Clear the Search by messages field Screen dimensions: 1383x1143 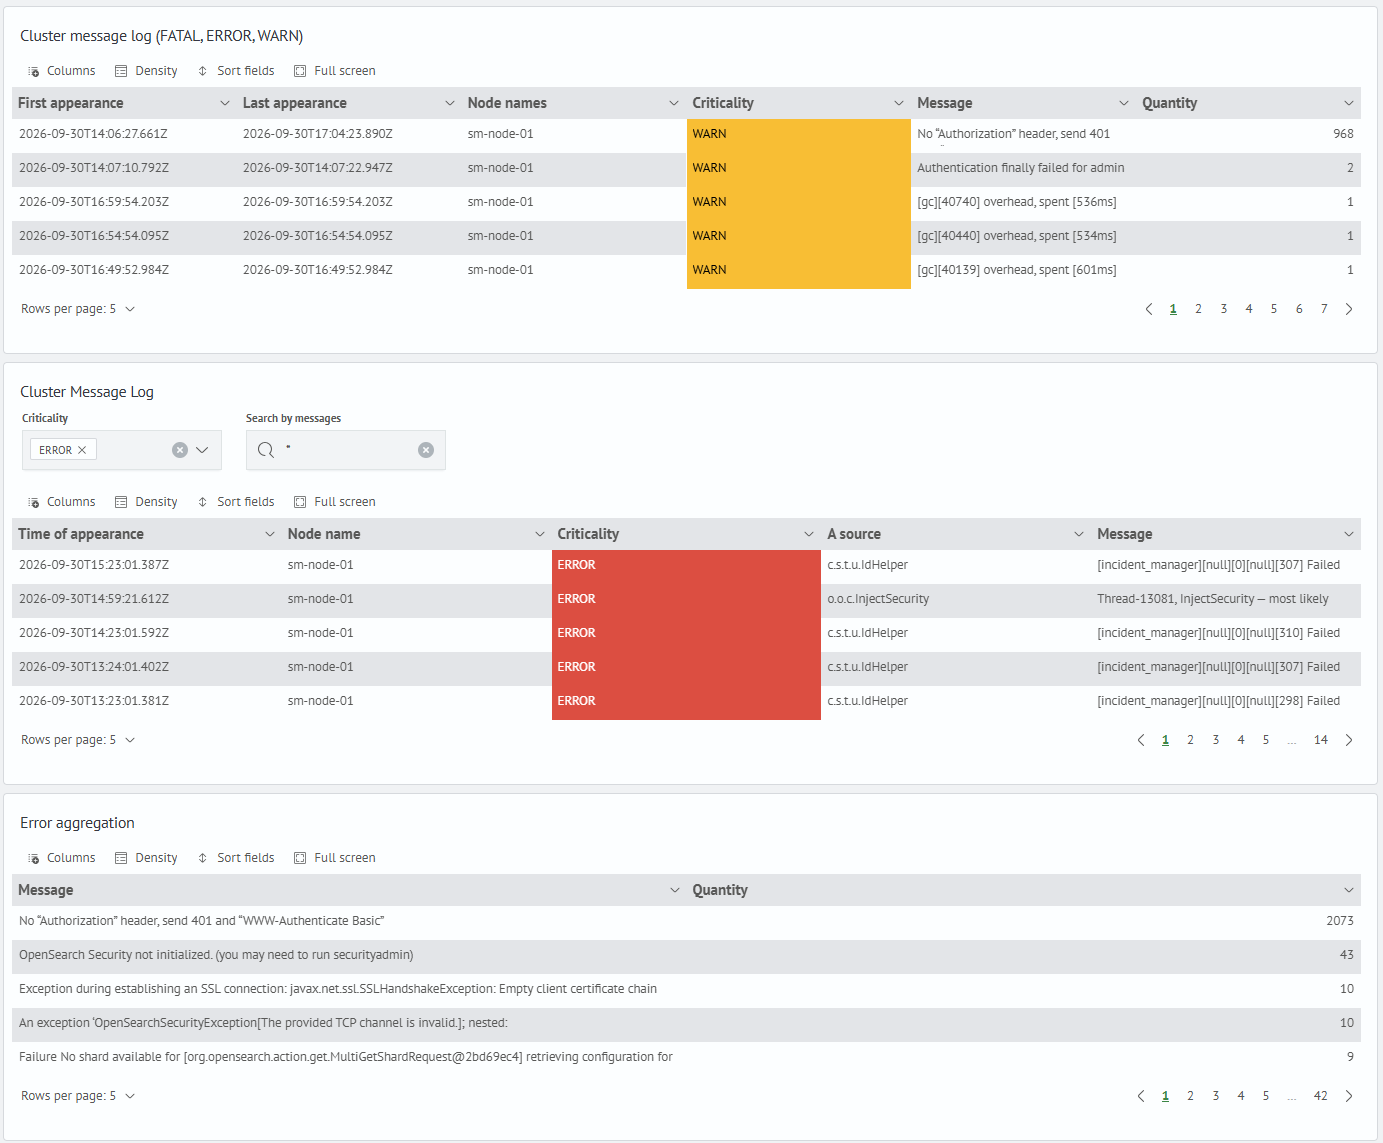click(426, 450)
